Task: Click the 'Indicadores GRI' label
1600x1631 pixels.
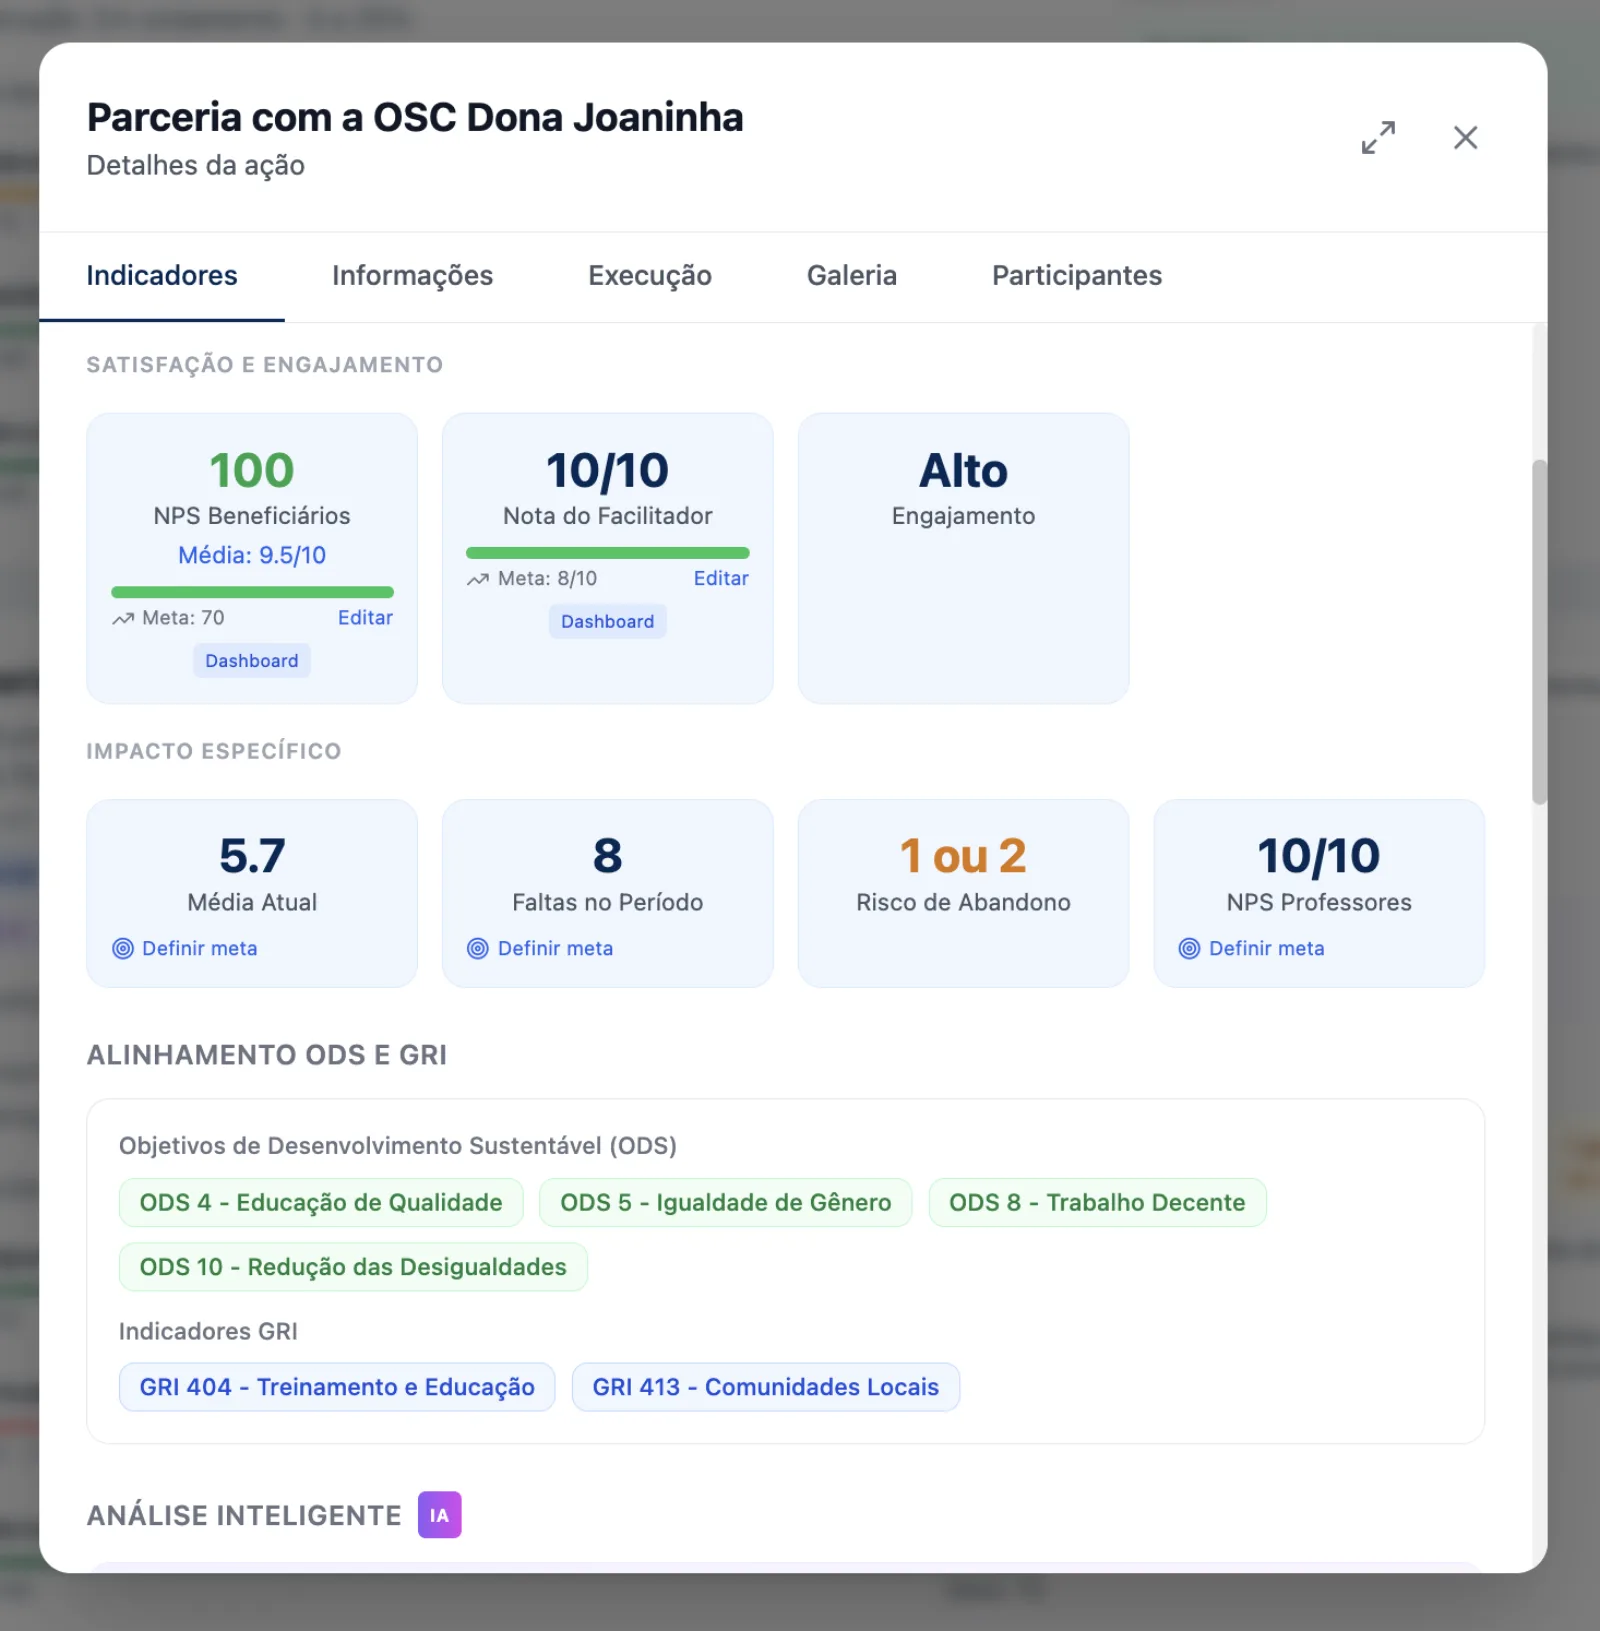Action: pos(208,1332)
